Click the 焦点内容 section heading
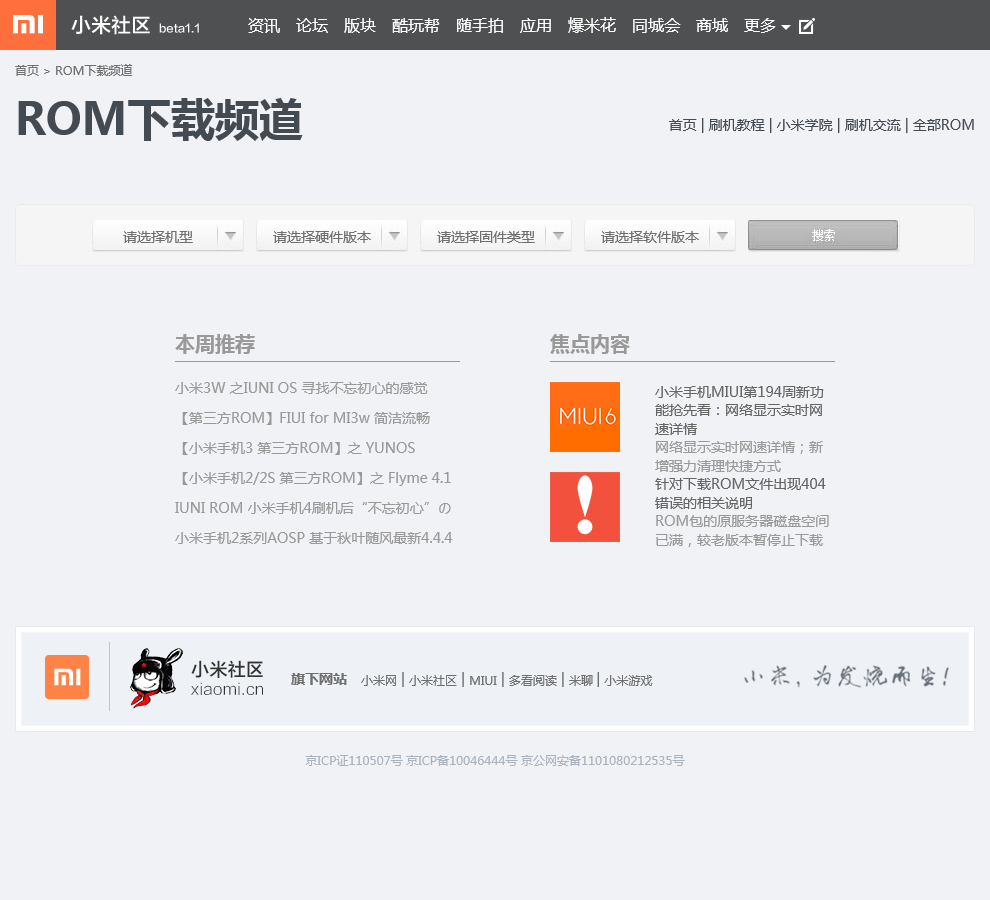990x900 pixels. click(590, 344)
